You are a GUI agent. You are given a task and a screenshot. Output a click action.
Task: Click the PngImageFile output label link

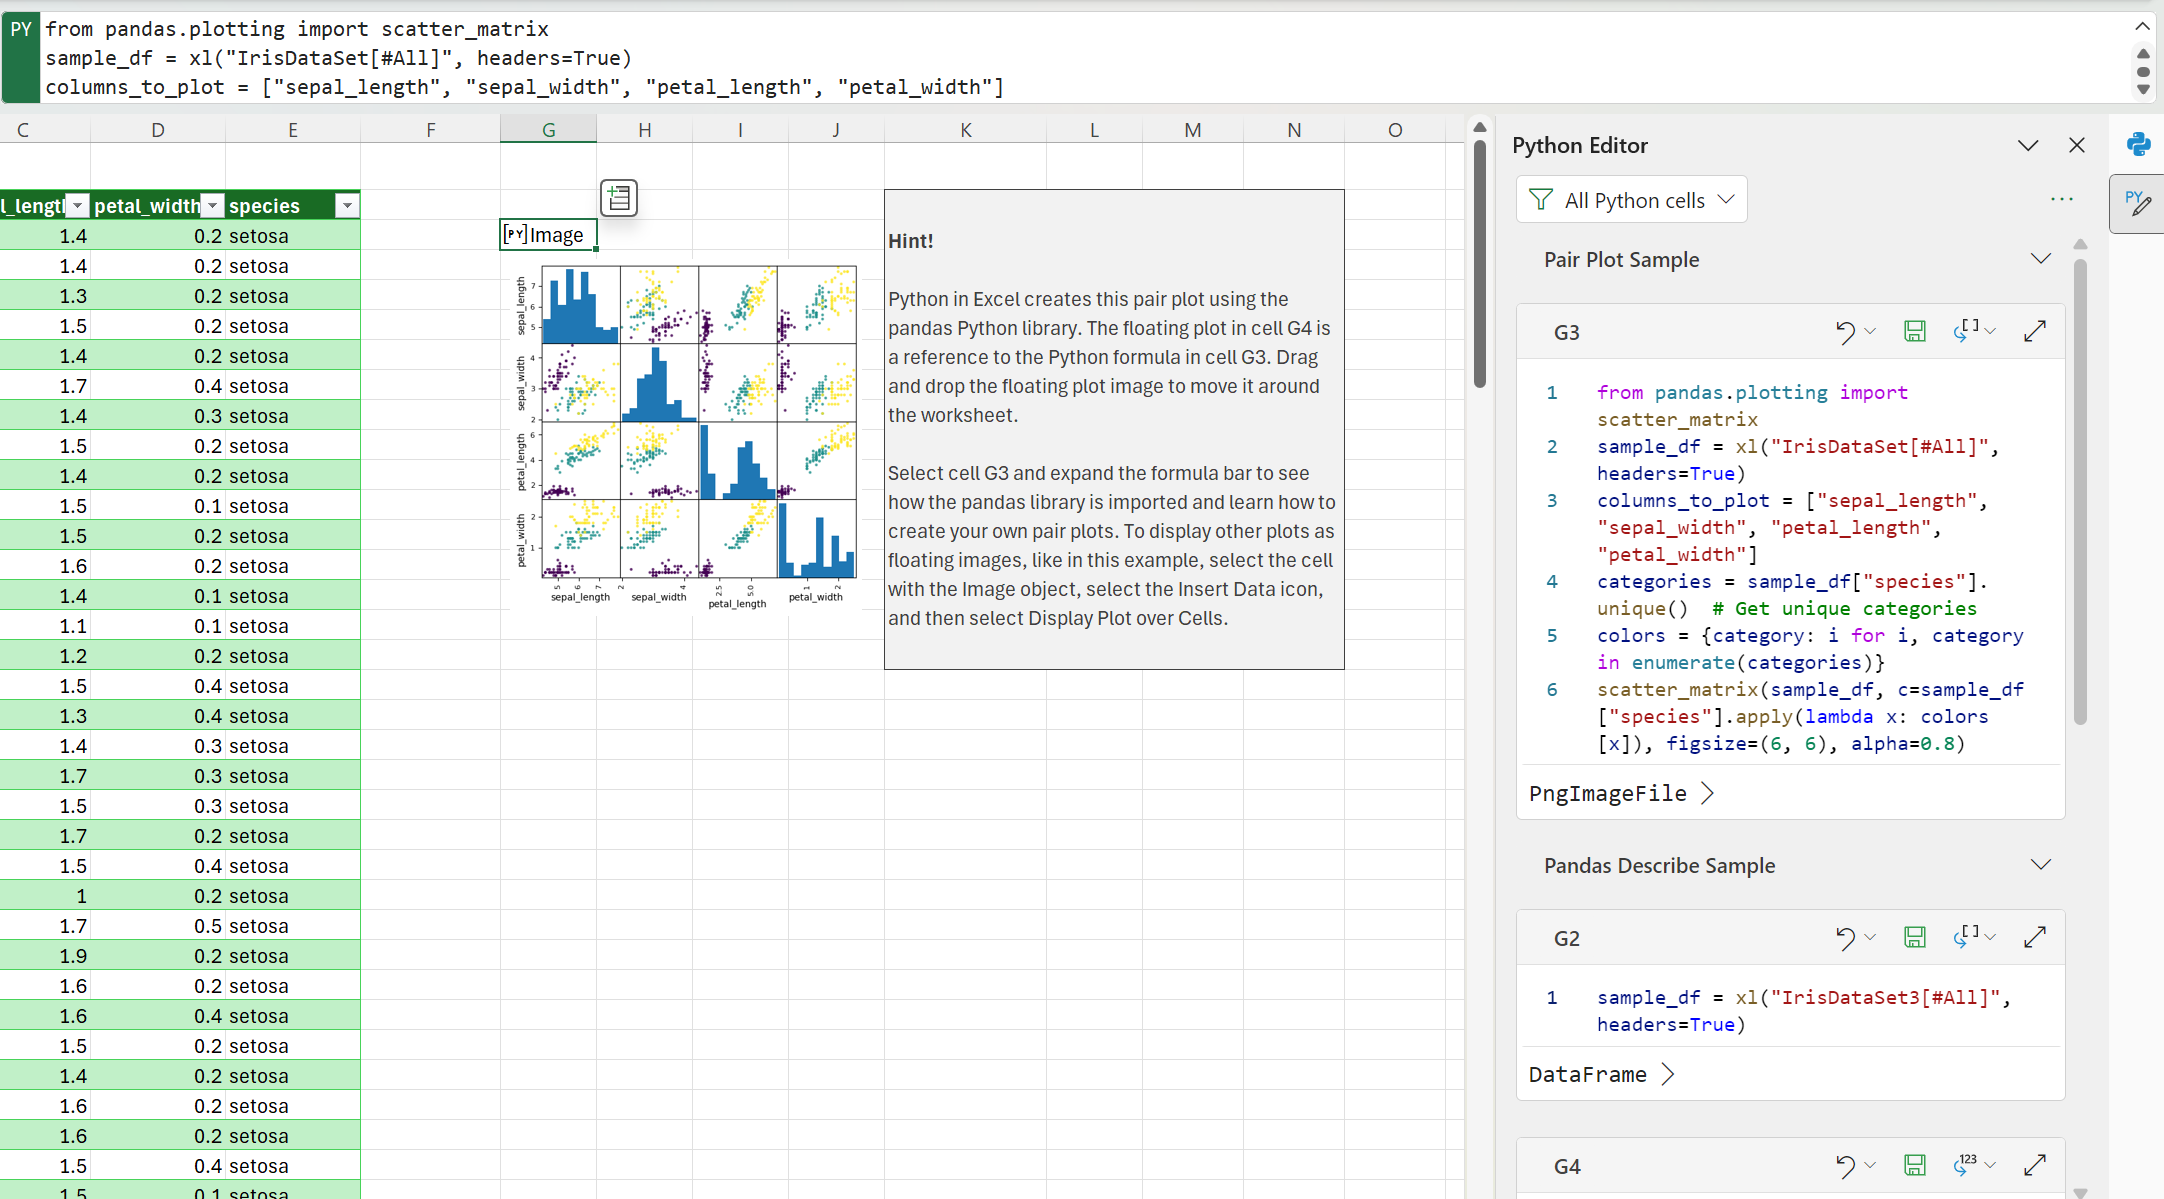[1608, 793]
